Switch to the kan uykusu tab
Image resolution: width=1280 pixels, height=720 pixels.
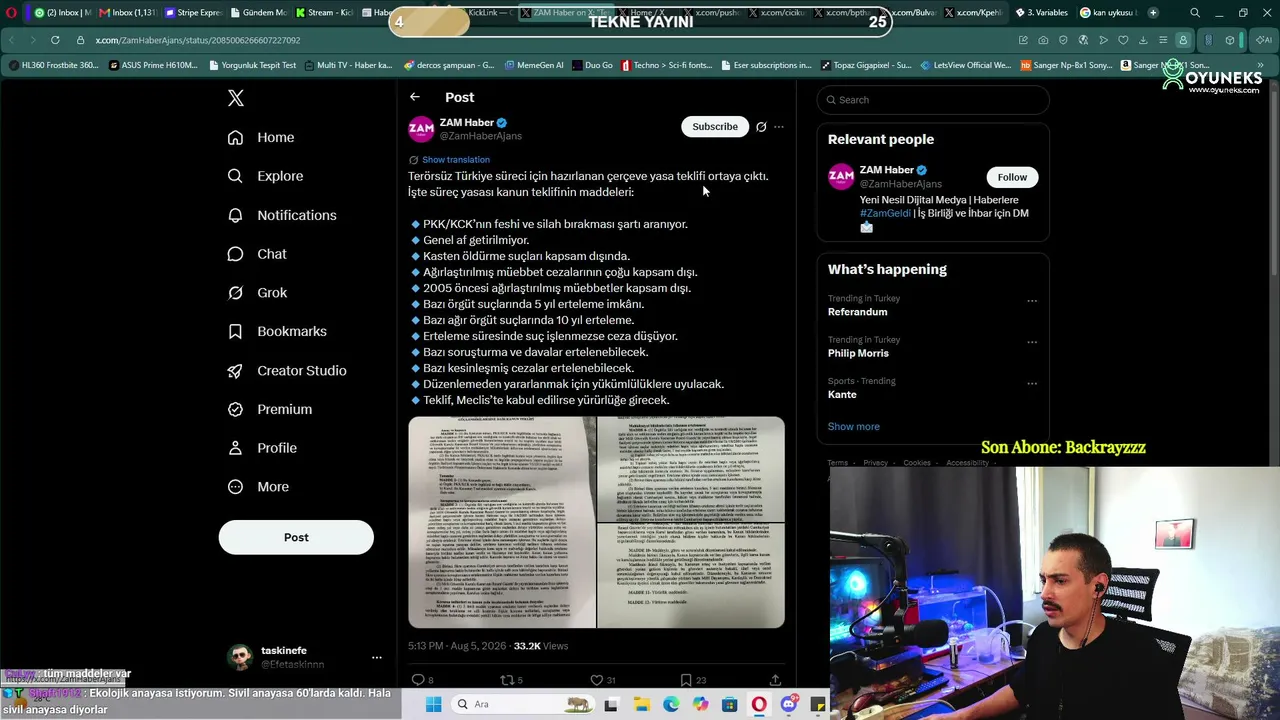point(1108,13)
